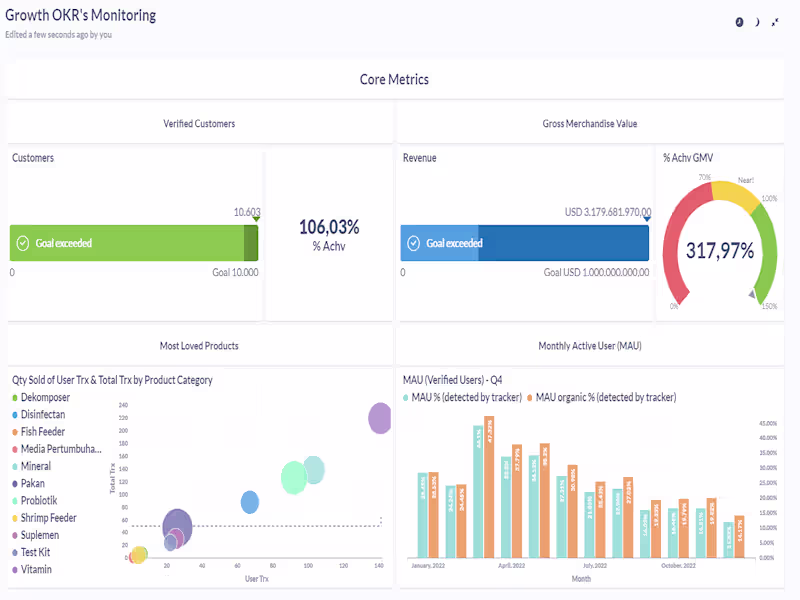The height and width of the screenshot is (600, 800).
Task: Click the Vitamin legend color dot
Action: [x=15, y=570]
